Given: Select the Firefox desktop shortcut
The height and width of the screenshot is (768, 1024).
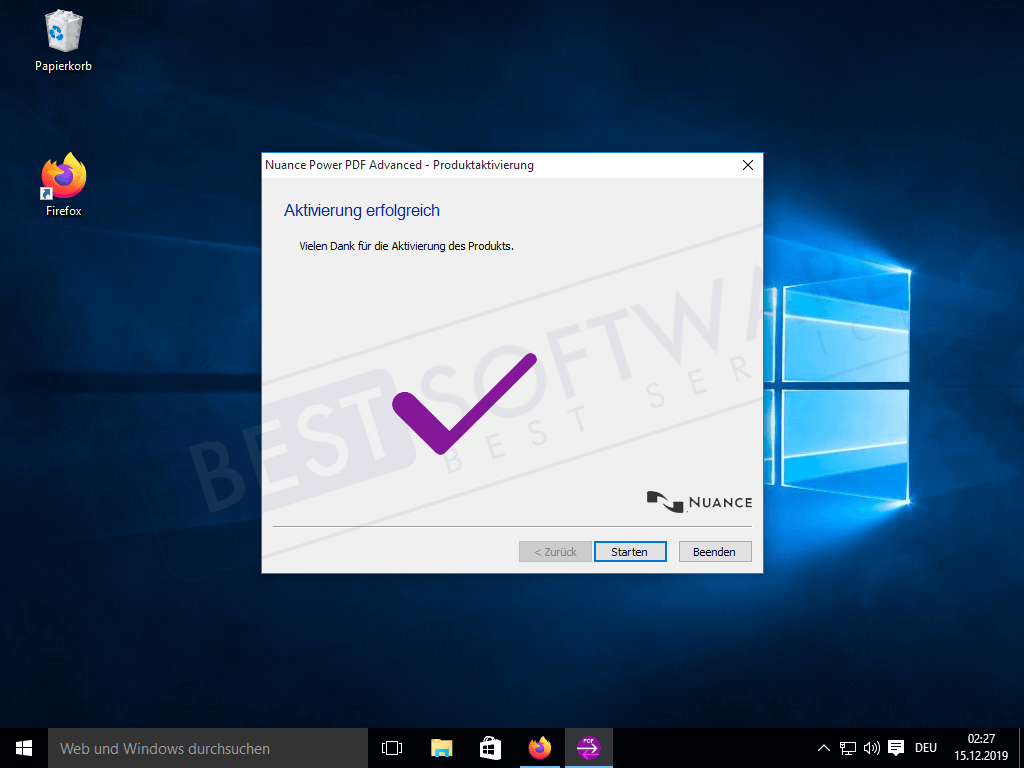Looking at the screenshot, I should click(63, 185).
